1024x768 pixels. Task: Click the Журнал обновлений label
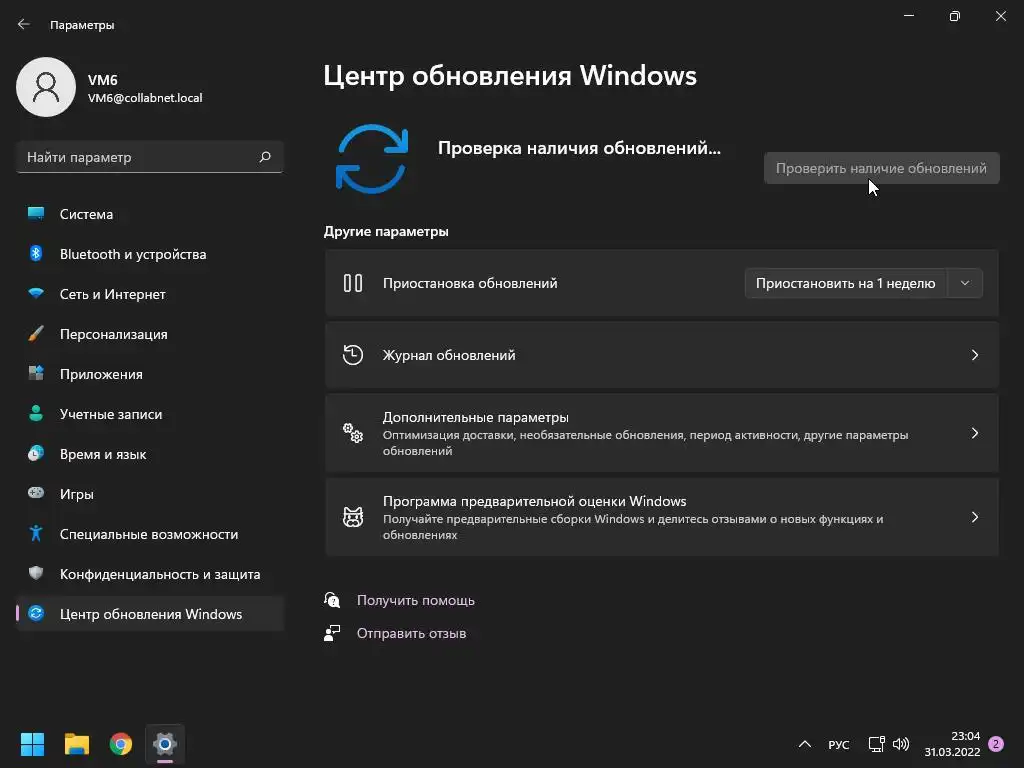[449, 355]
